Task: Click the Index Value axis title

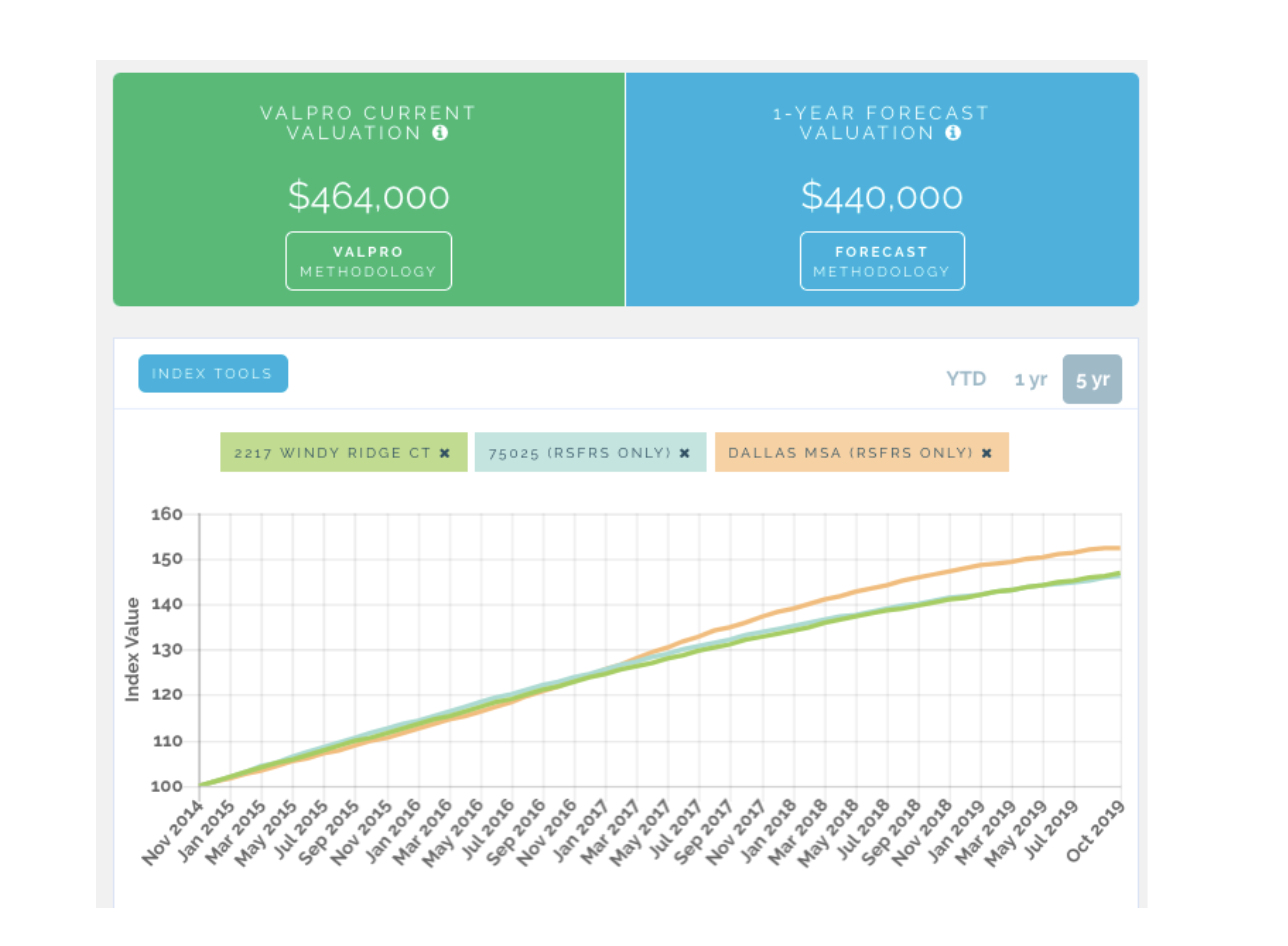Action: (x=133, y=649)
